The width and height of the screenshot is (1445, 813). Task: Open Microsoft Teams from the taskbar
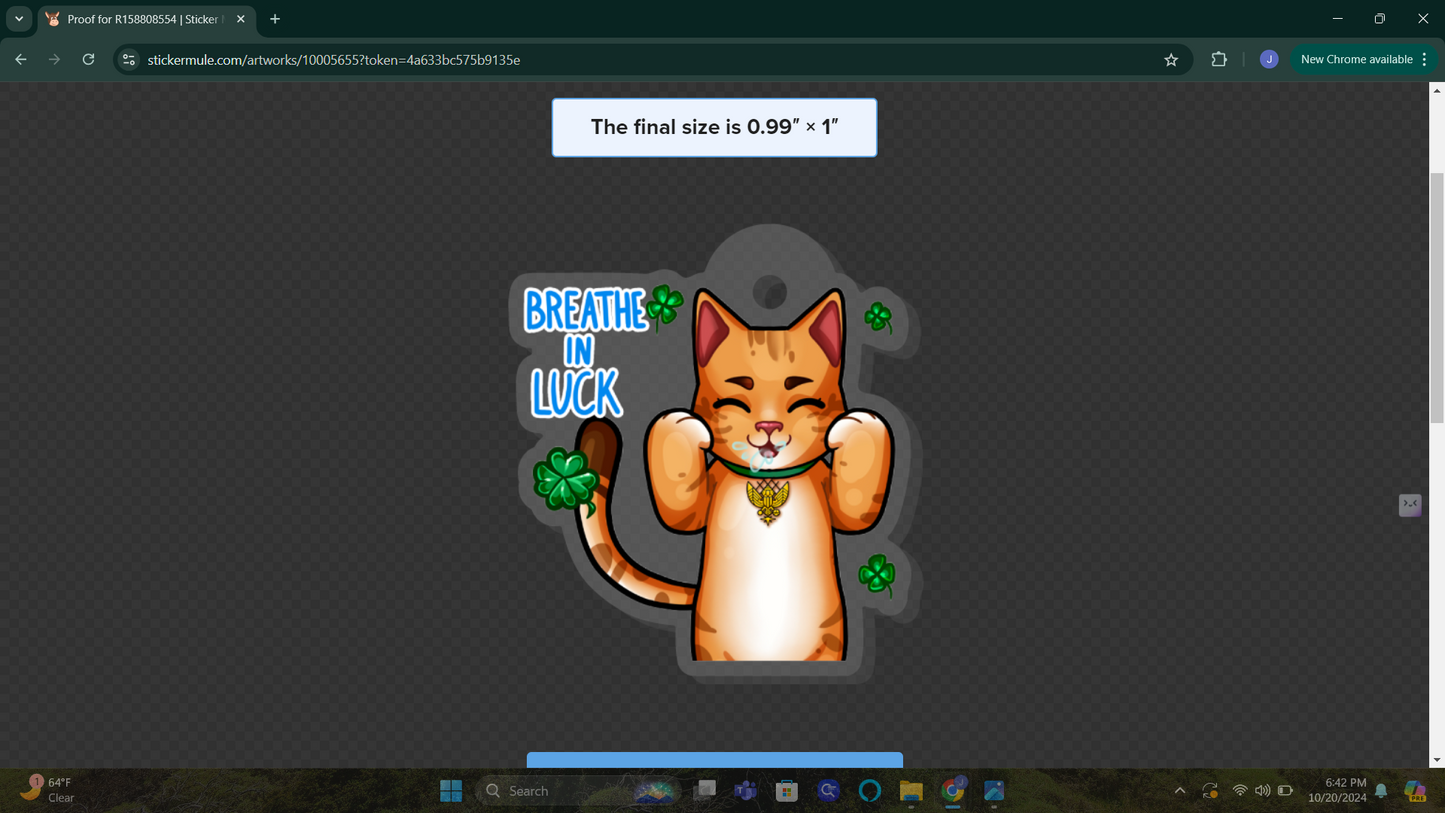(x=745, y=791)
